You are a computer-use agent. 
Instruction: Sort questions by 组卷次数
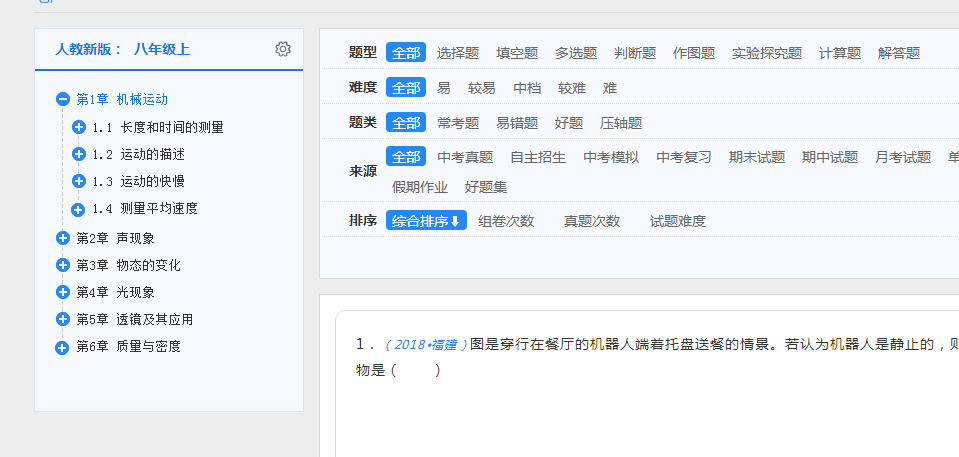click(x=506, y=221)
